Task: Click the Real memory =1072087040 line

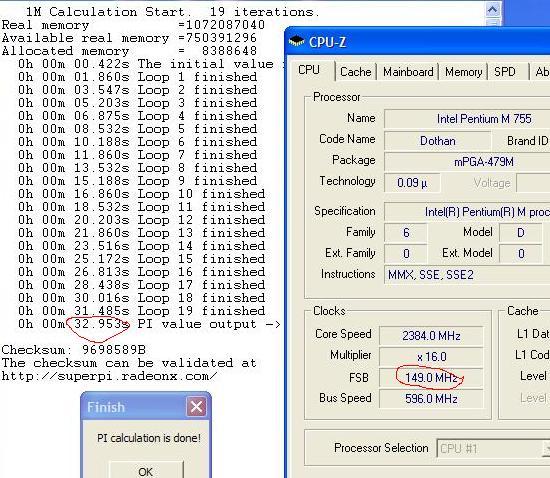Action: (133, 25)
